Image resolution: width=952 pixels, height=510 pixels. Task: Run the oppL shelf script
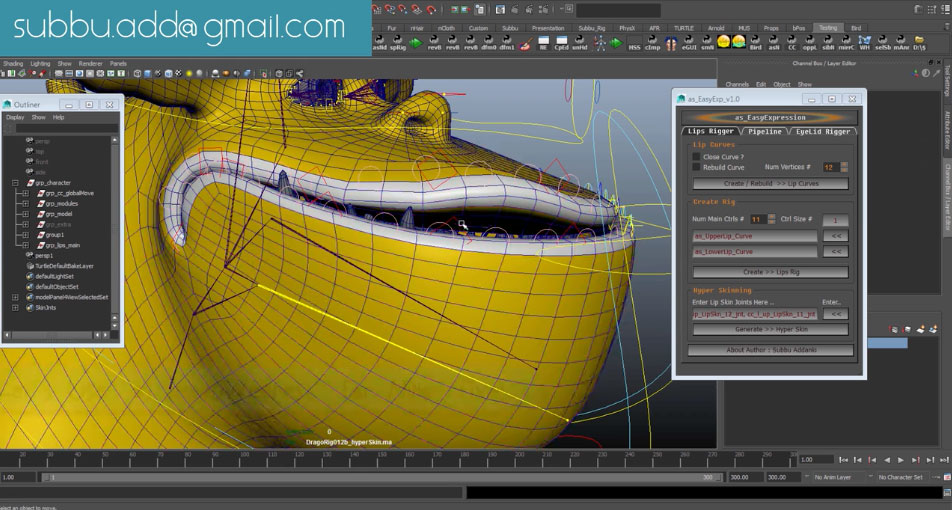point(810,42)
